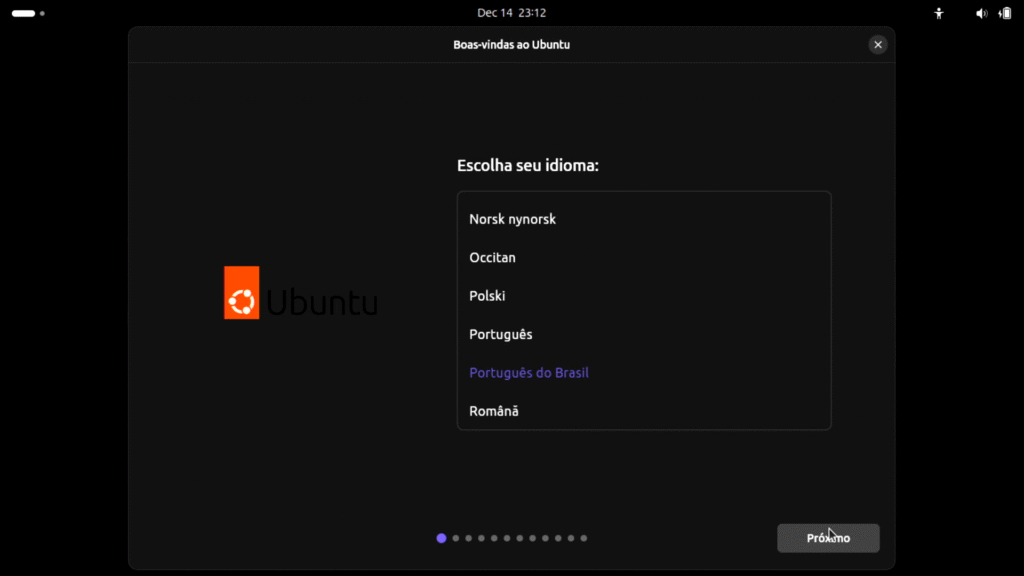The width and height of the screenshot is (1024, 576).
Task: Select Norsk nynorsk from language list
Action: [513, 219]
